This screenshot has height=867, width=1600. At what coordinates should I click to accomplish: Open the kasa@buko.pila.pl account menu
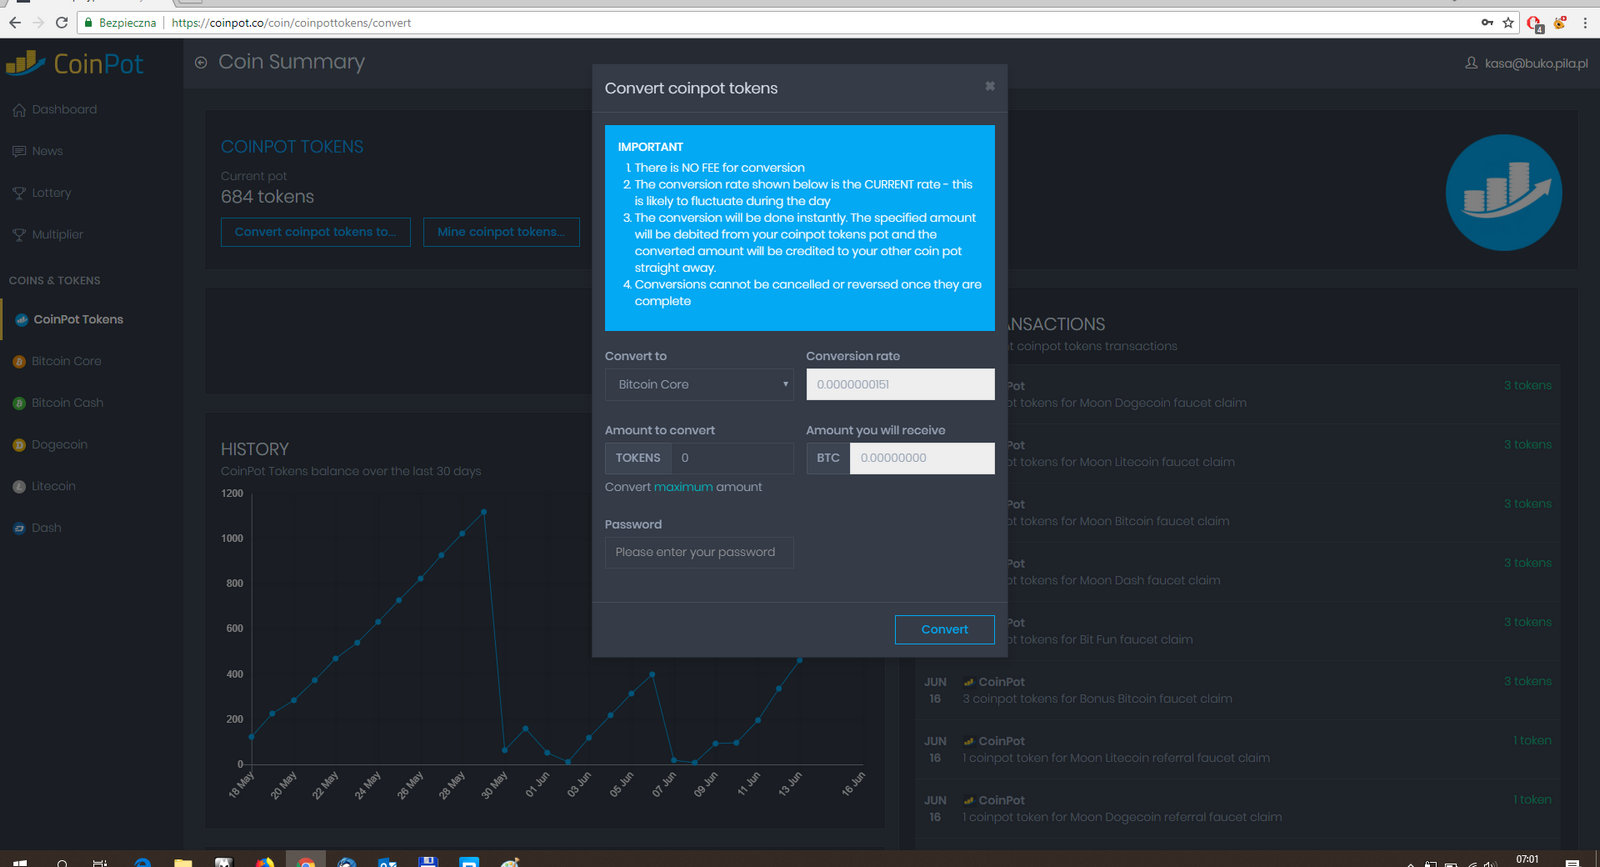click(x=1536, y=63)
